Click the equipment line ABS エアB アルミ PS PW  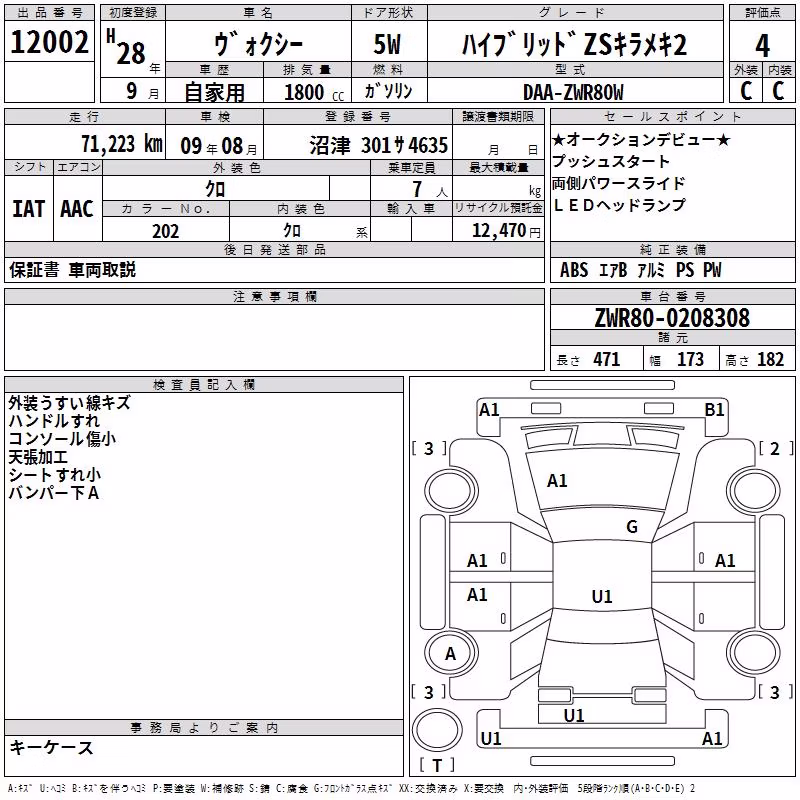[x=640, y=270]
